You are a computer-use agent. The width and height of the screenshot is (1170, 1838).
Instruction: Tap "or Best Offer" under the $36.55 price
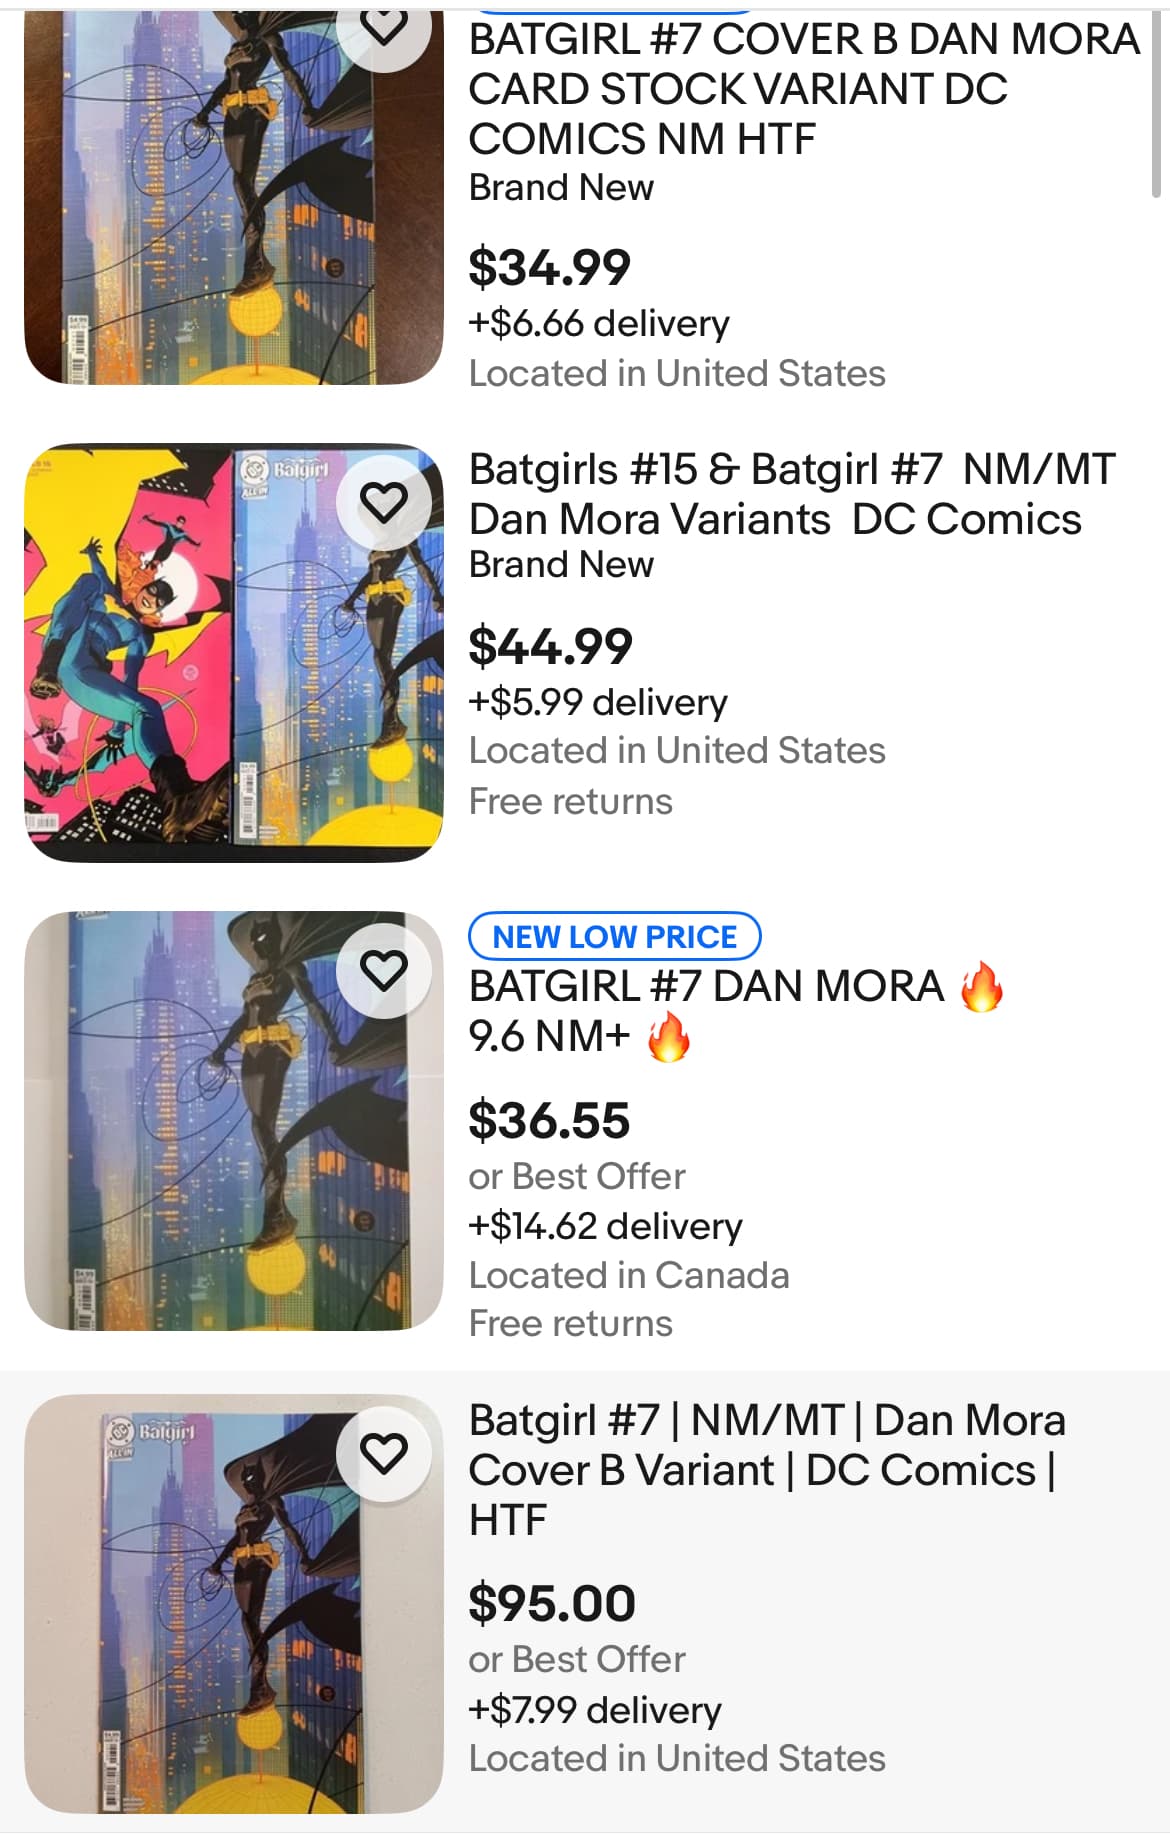pos(577,1176)
